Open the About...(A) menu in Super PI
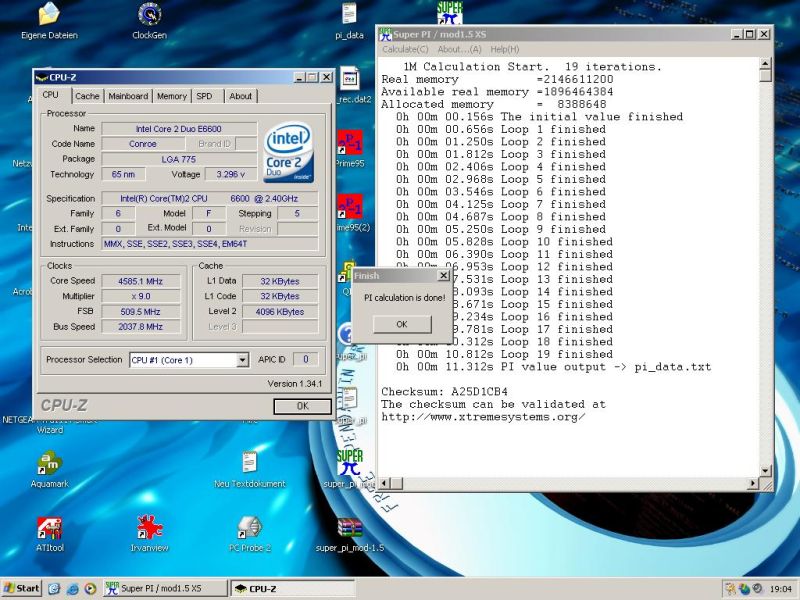 click(459, 49)
